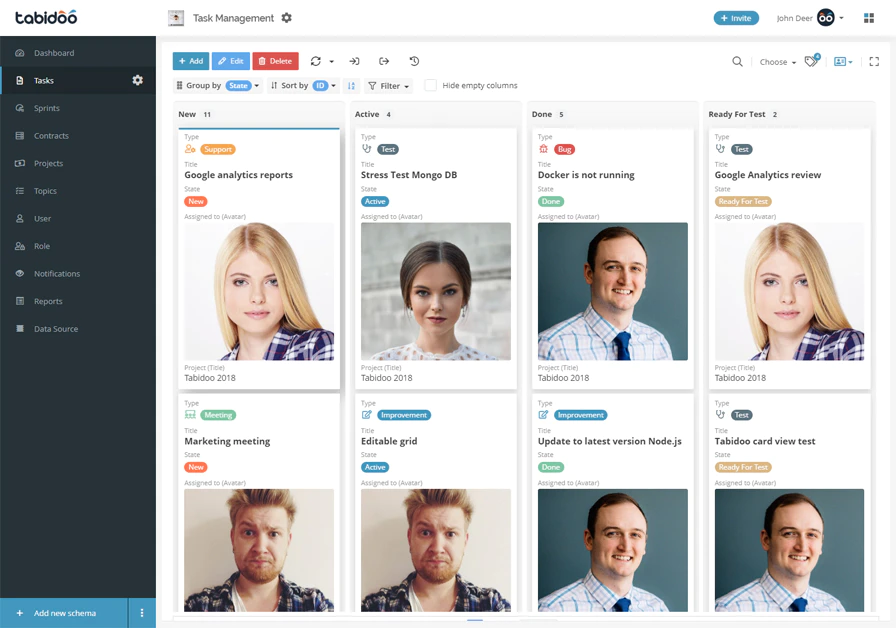Click the blue Add button
This screenshot has height=628, width=896.
[x=191, y=61]
